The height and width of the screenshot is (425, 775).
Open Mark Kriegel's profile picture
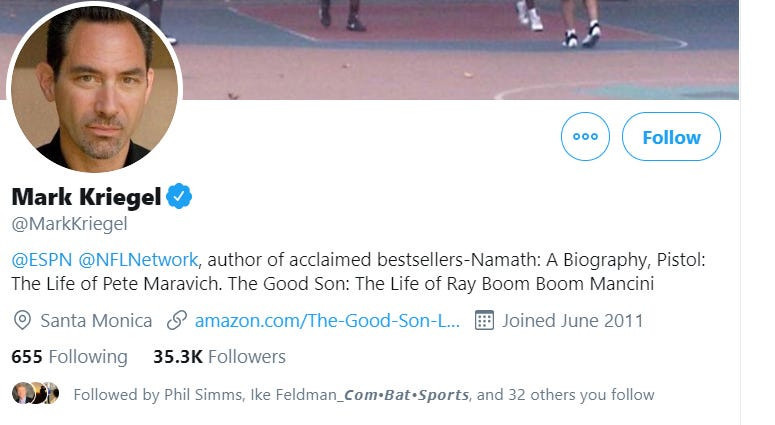point(94,87)
